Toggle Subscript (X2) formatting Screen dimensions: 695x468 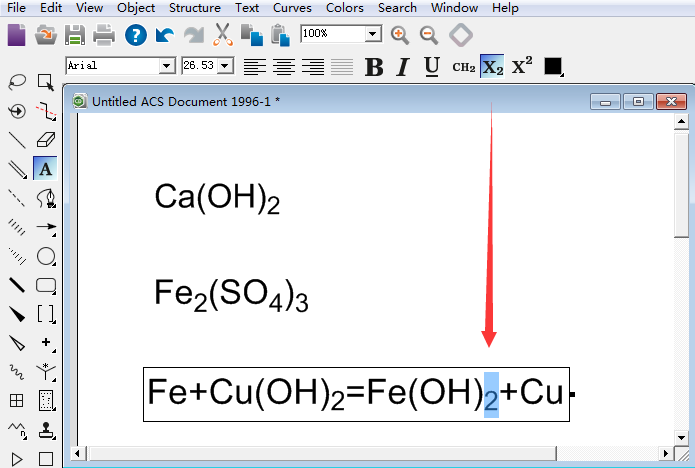[492, 67]
